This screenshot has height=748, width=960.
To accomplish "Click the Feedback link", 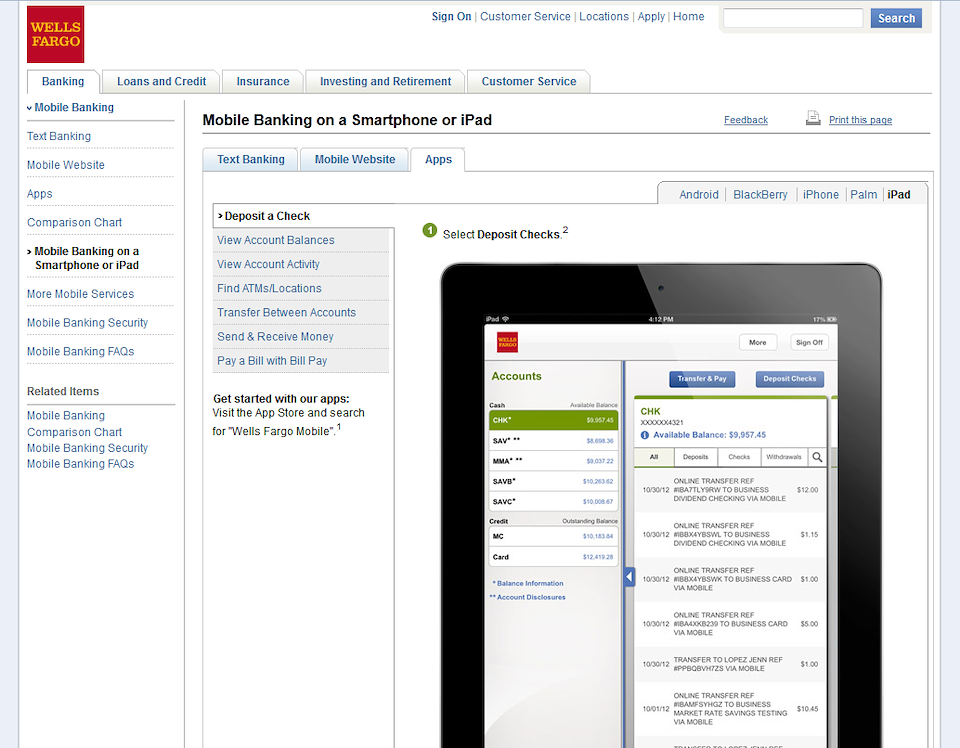I will point(746,120).
